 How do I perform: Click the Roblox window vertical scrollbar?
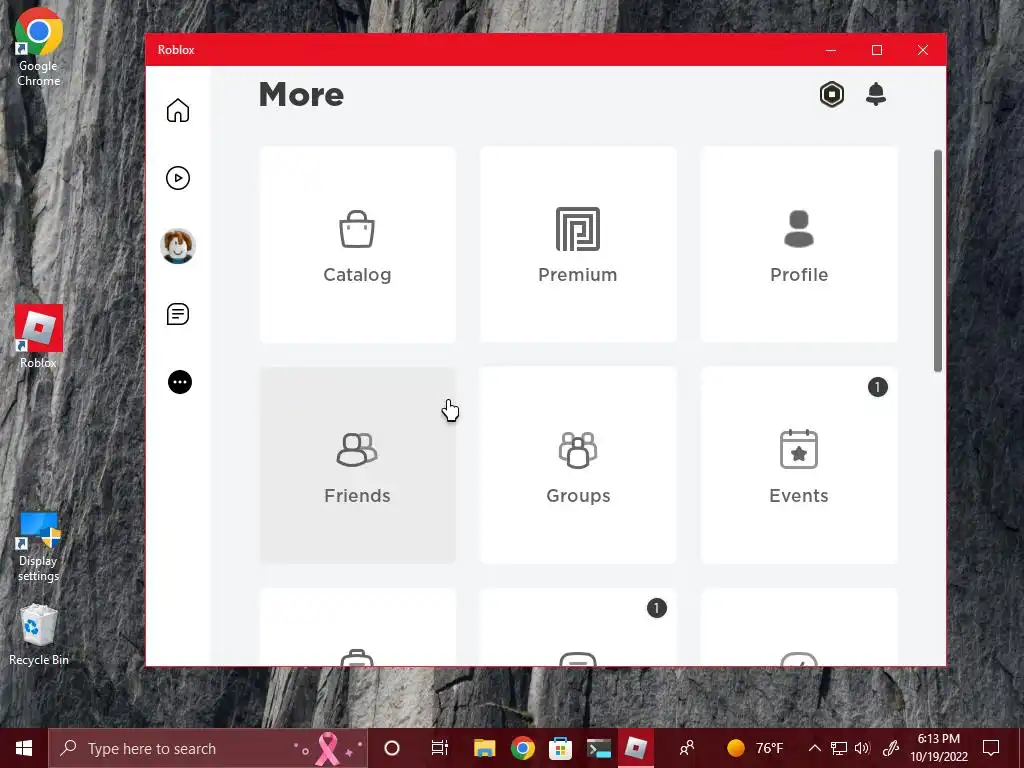pos(938,261)
